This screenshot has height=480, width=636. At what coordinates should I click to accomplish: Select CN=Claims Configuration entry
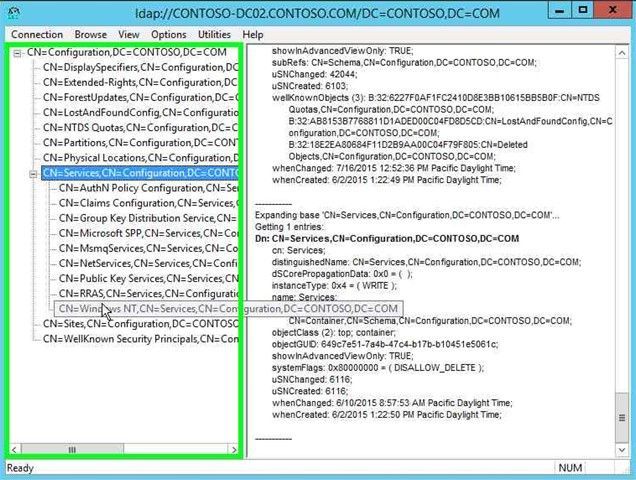pos(148,203)
